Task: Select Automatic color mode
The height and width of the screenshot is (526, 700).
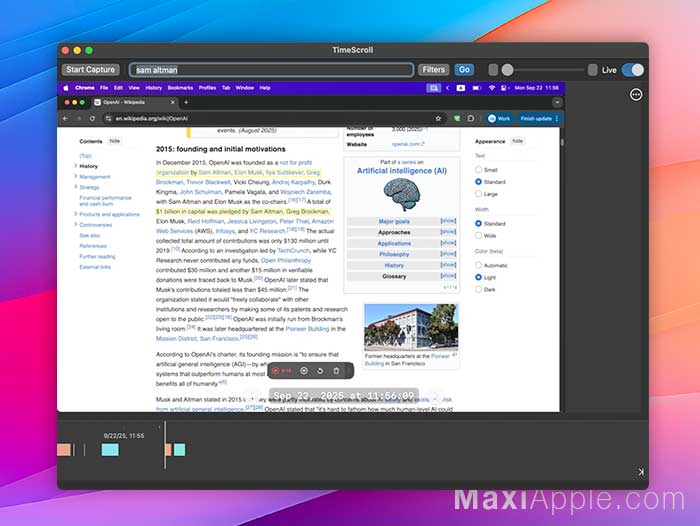Action: [x=478, y=265]
